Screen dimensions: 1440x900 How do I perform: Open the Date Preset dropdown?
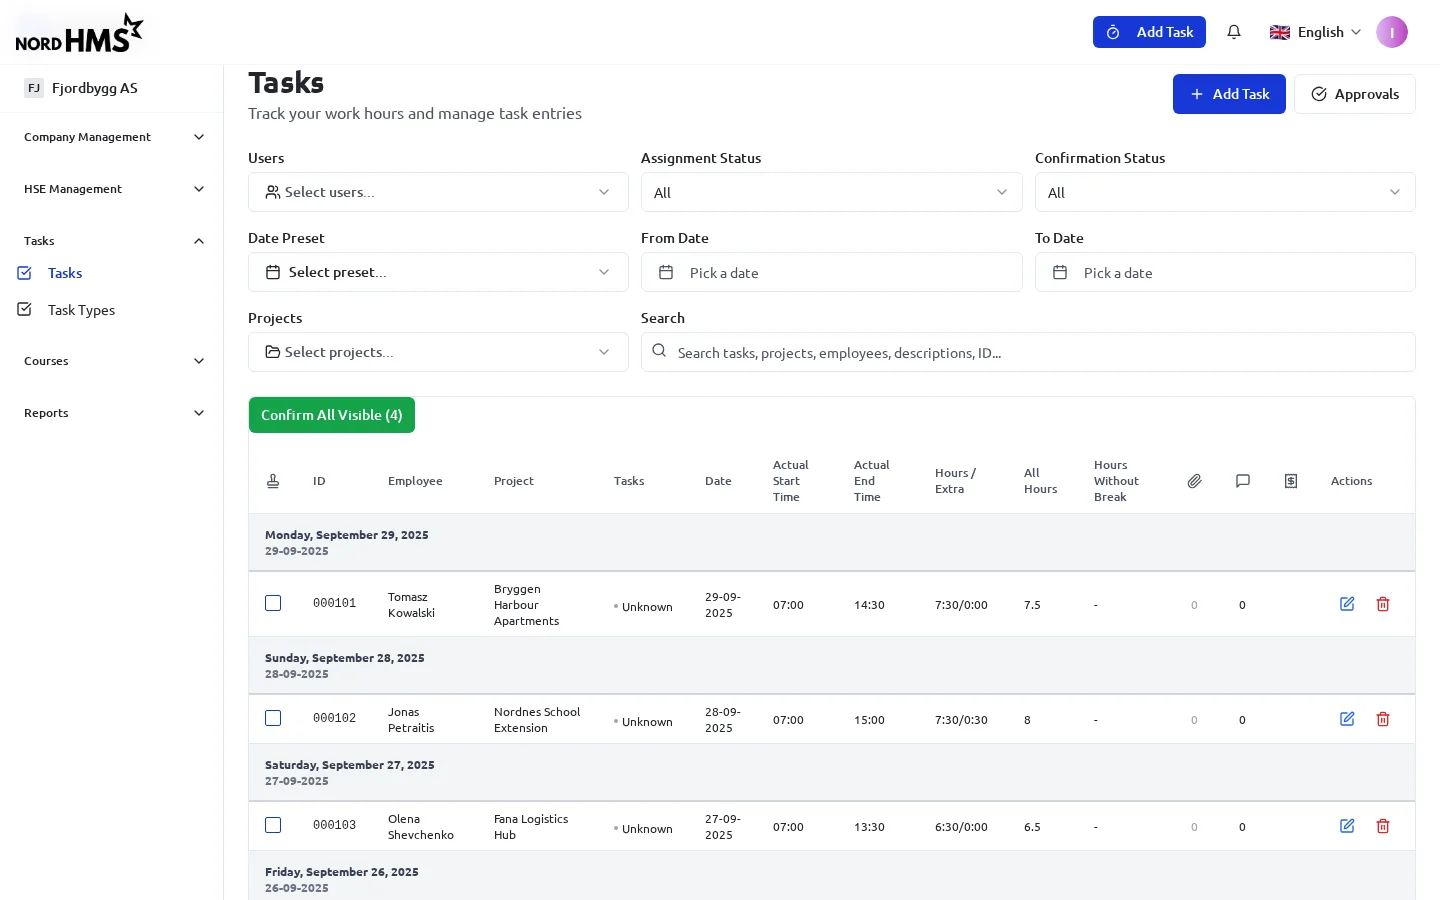[438, 272]
